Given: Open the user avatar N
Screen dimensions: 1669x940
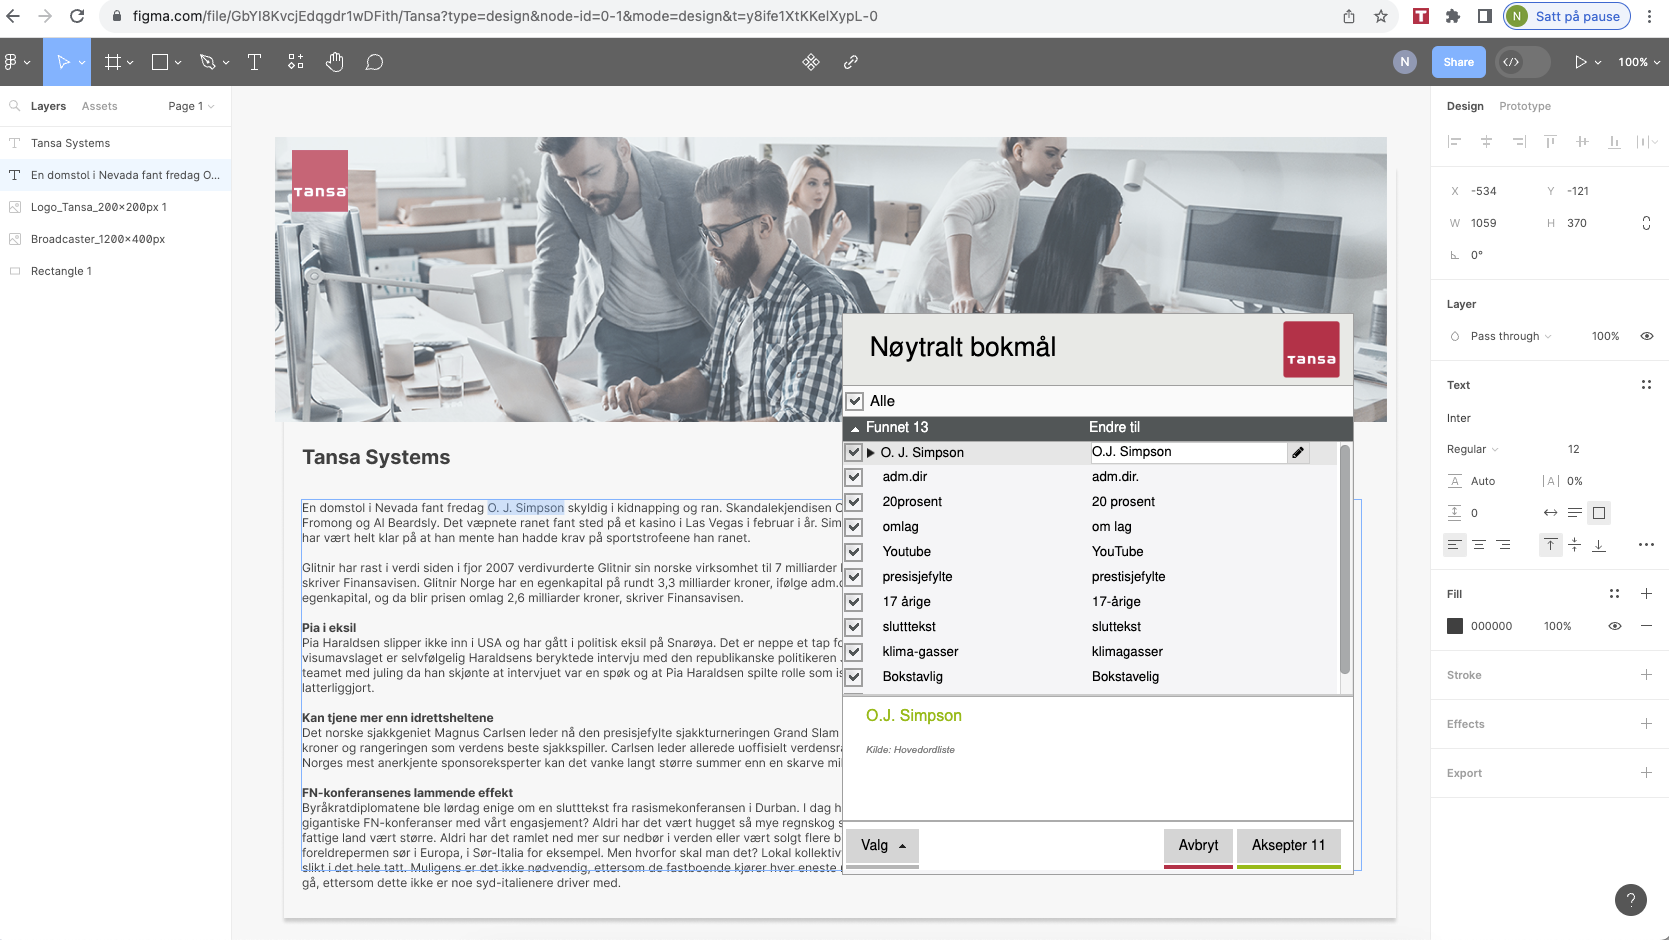Looking at the screenshot, I should [x=1405, y=62].
